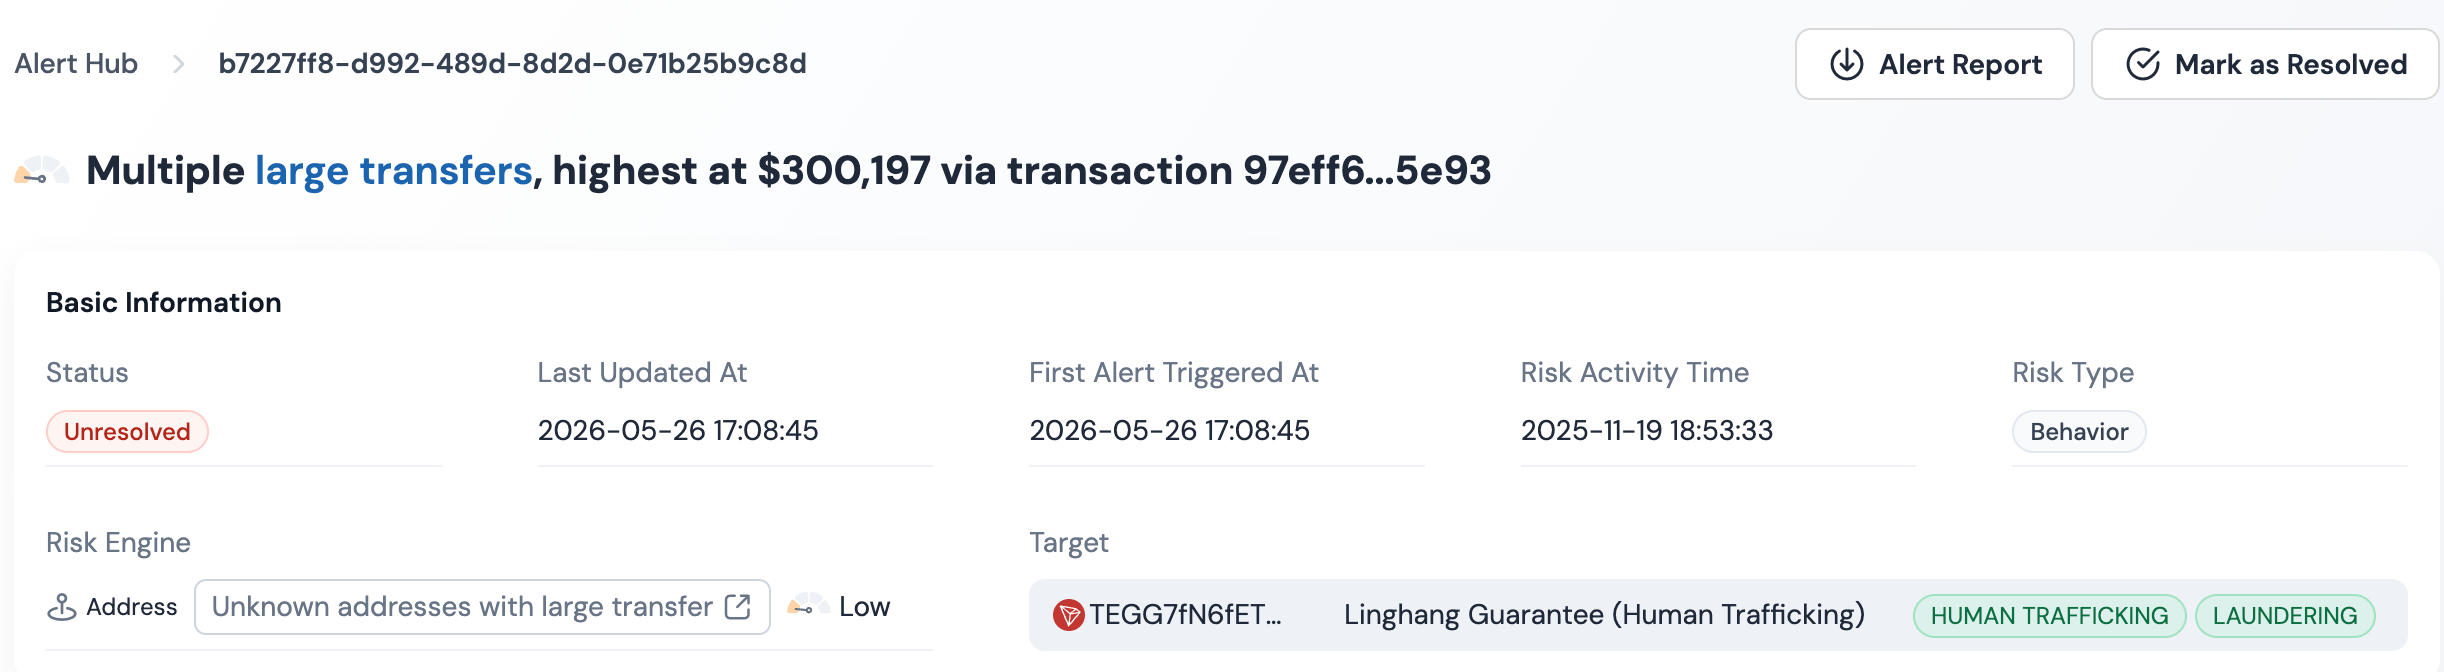Open the large transfers link in title
The height and width of the screenshot is (672, 2444).
point(394,171)
